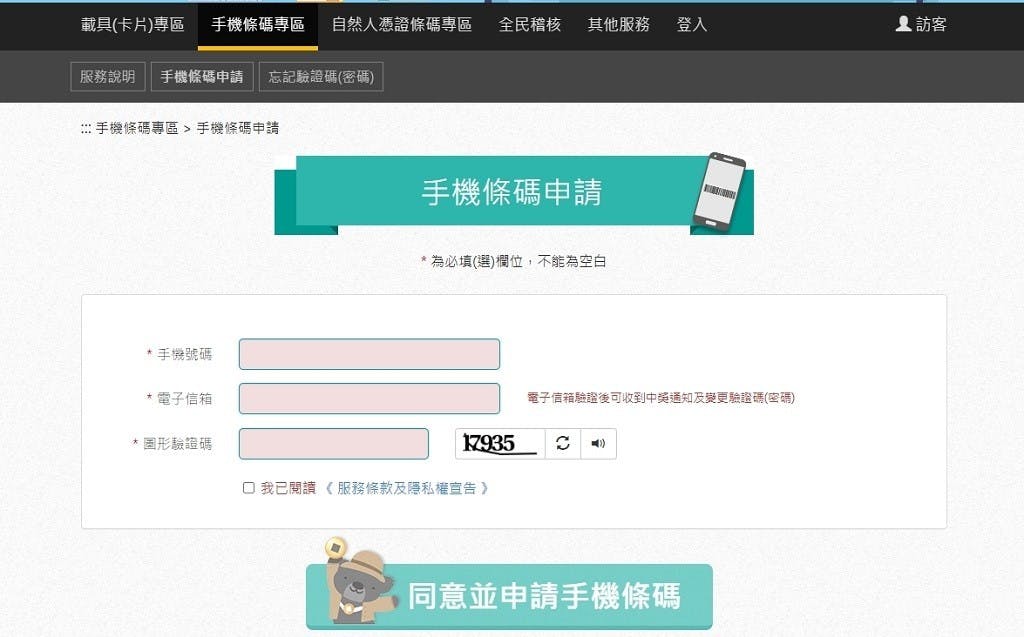Check the 我已閱讀 agreement checkbox
This screenshot has height=637, width=1024.
click(249, 488)
